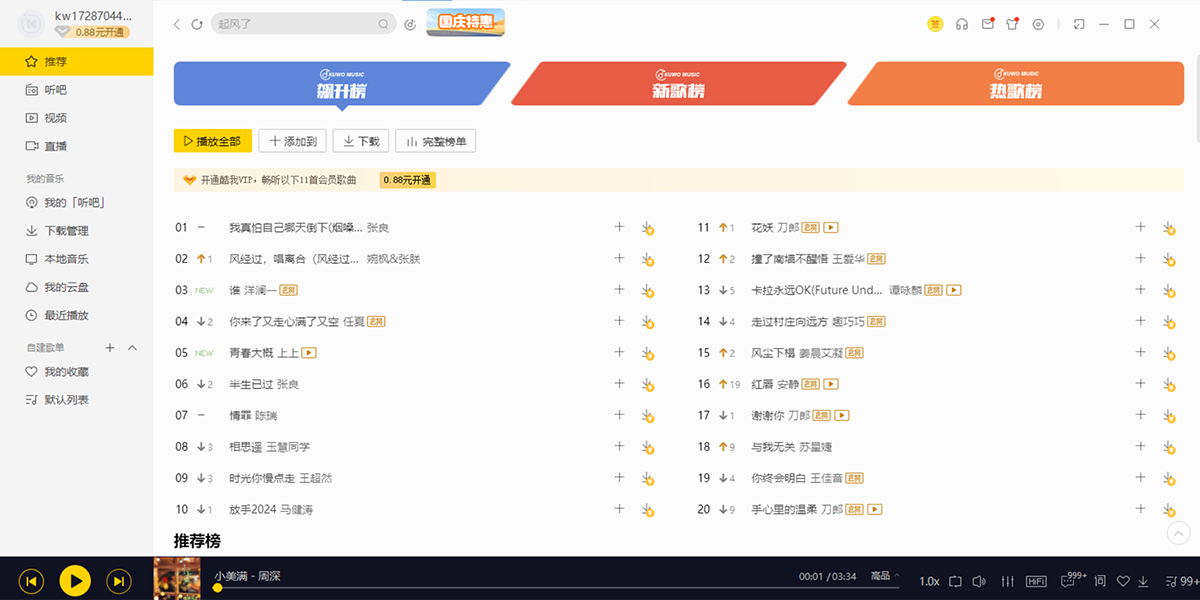This screenshot has width=1200, height=600.
Task: Click the 完整榜单 button
Action: (435, 141)
